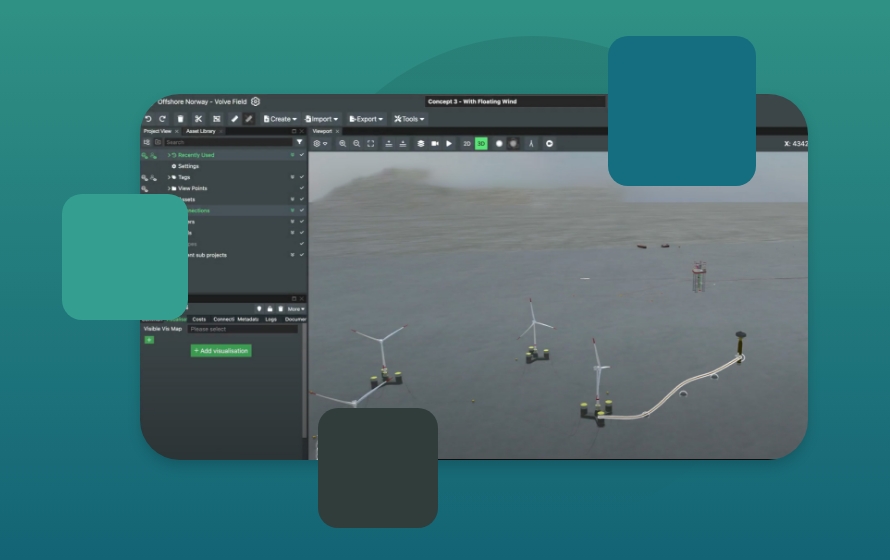Open the Export dropdown menu
This screenshot has width=890, height=560.
(x=366, y=119)
